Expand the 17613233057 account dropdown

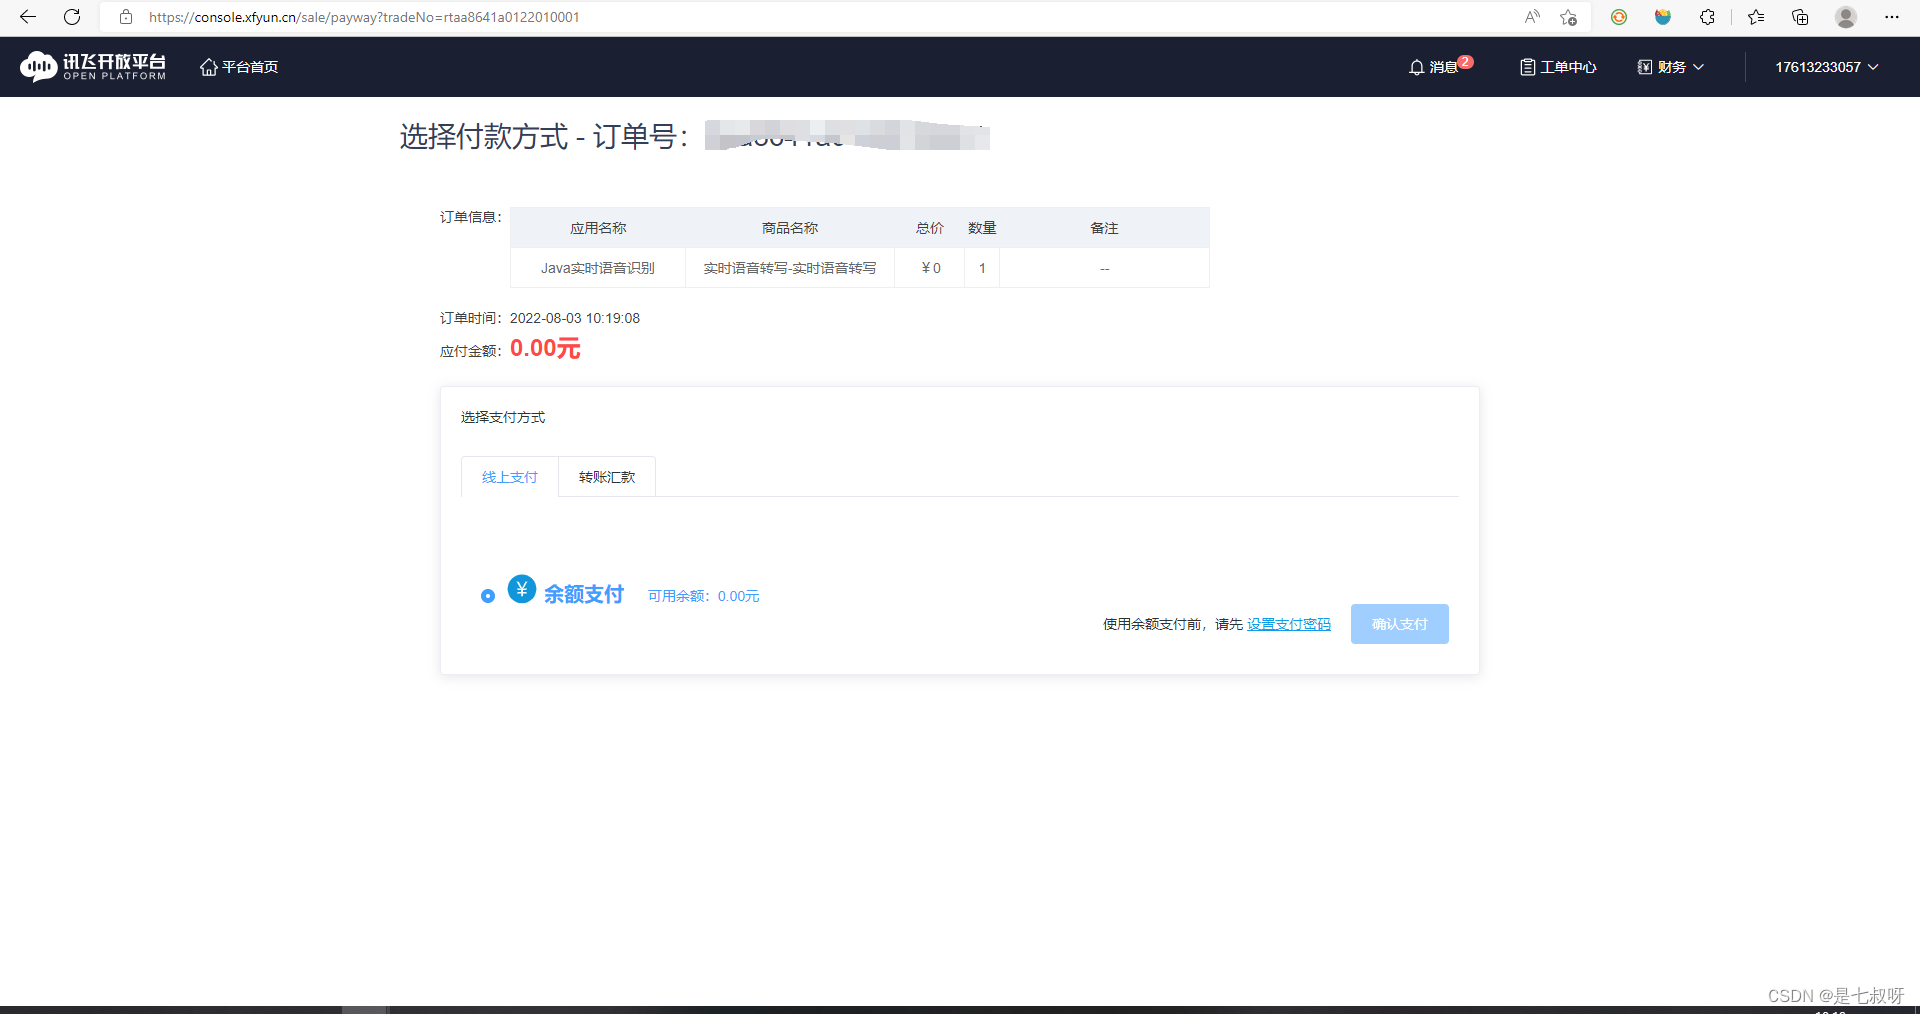point(1822,67)
